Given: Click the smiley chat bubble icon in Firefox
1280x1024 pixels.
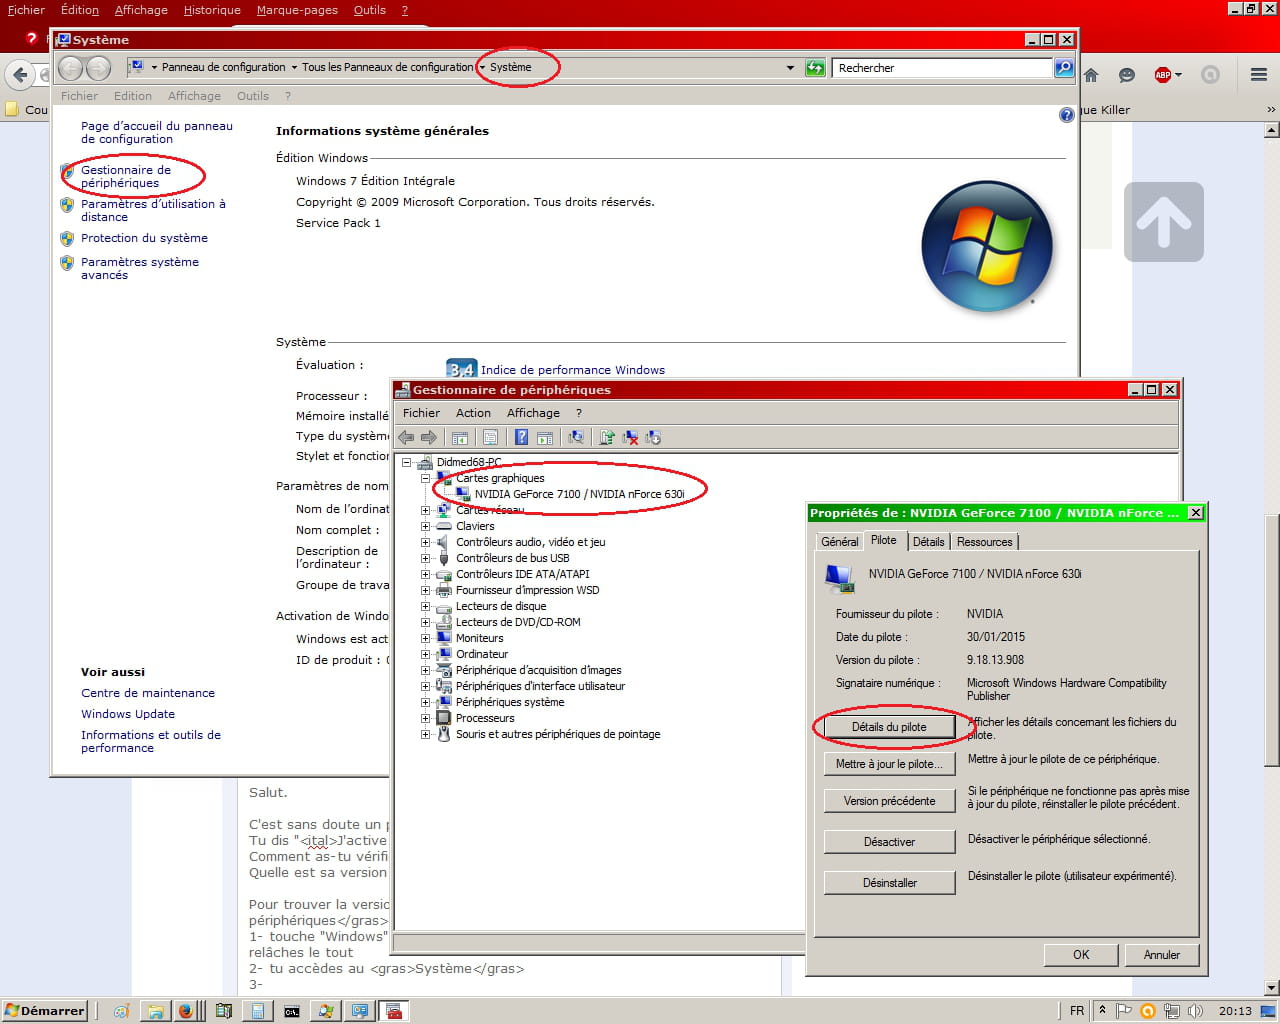Looking at the screenshot, I should [1127, 75].
